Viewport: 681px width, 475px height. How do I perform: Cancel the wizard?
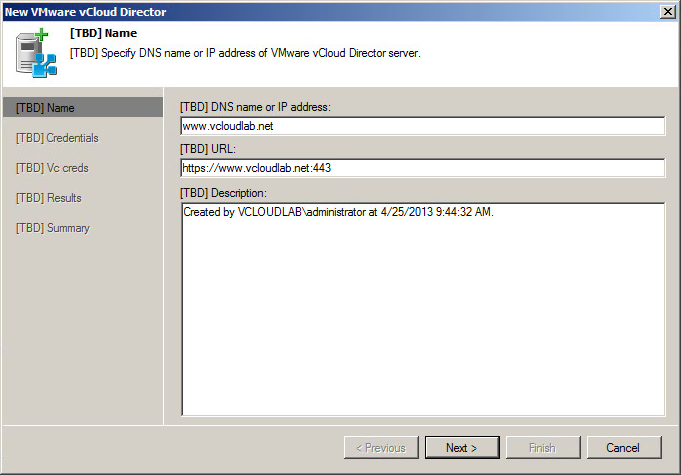click(x=624, y=447)
